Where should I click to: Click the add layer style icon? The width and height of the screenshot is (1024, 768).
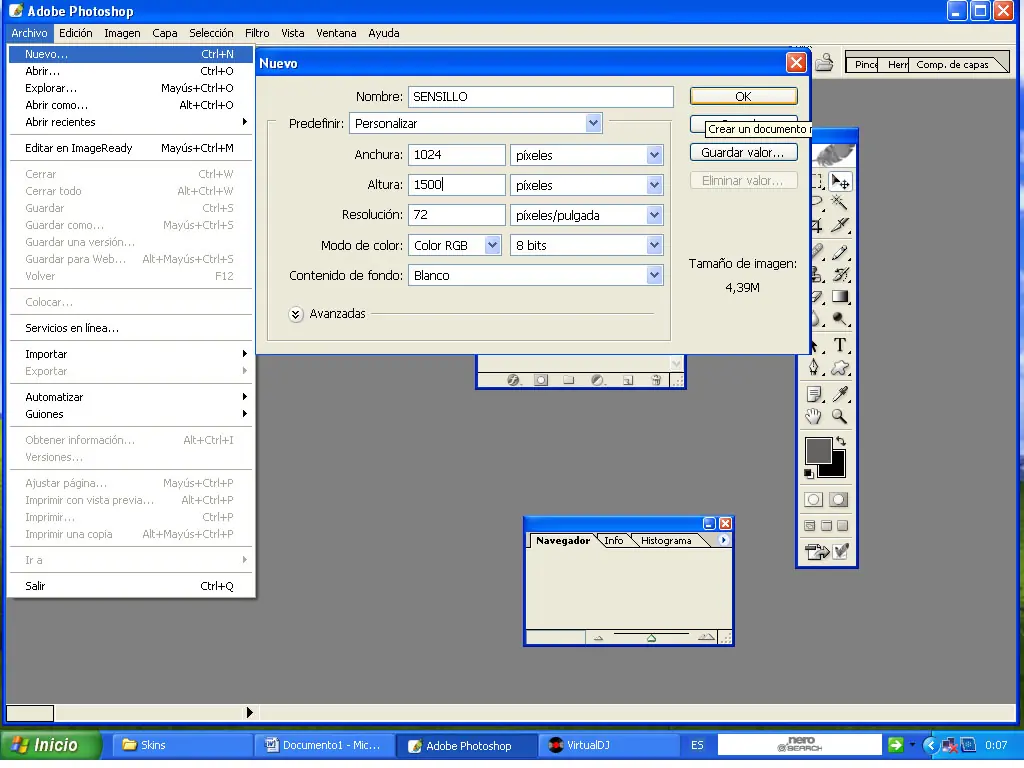pos(514,380)
